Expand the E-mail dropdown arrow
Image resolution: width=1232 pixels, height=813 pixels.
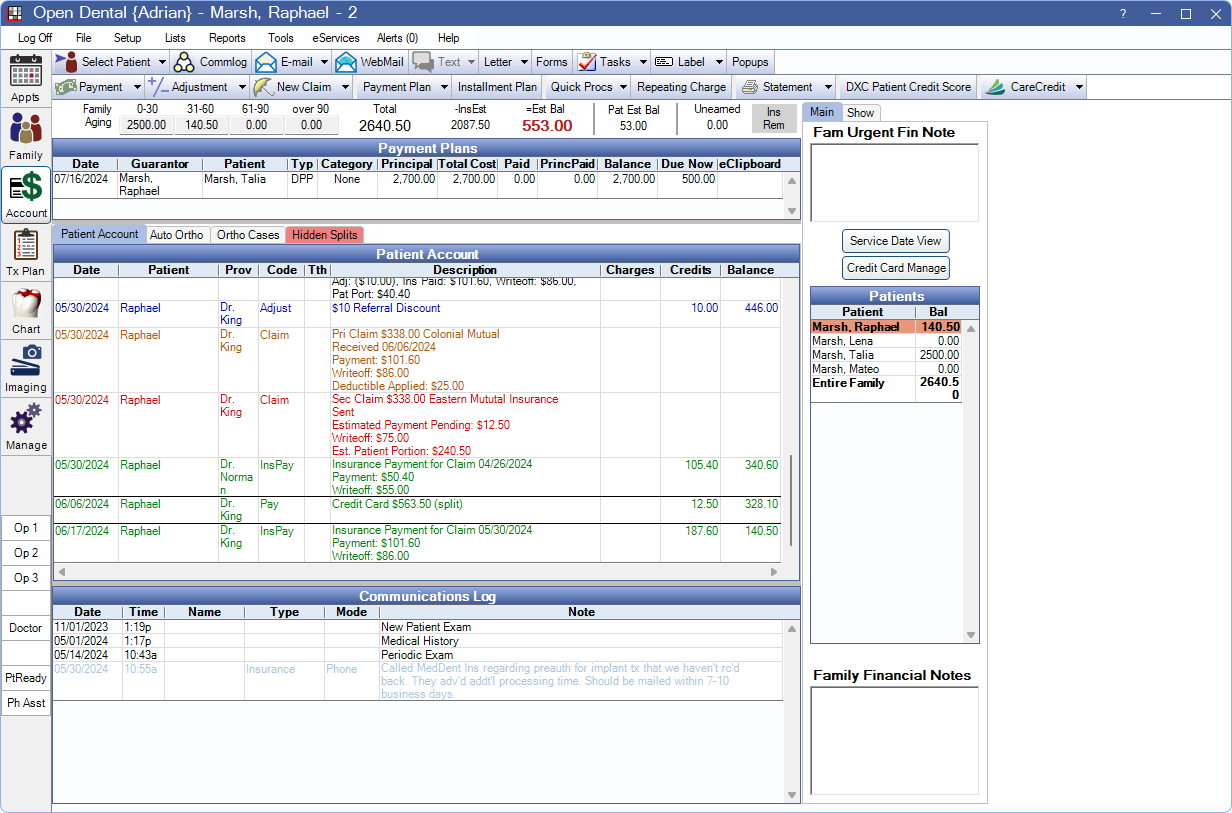pos(326,62)
